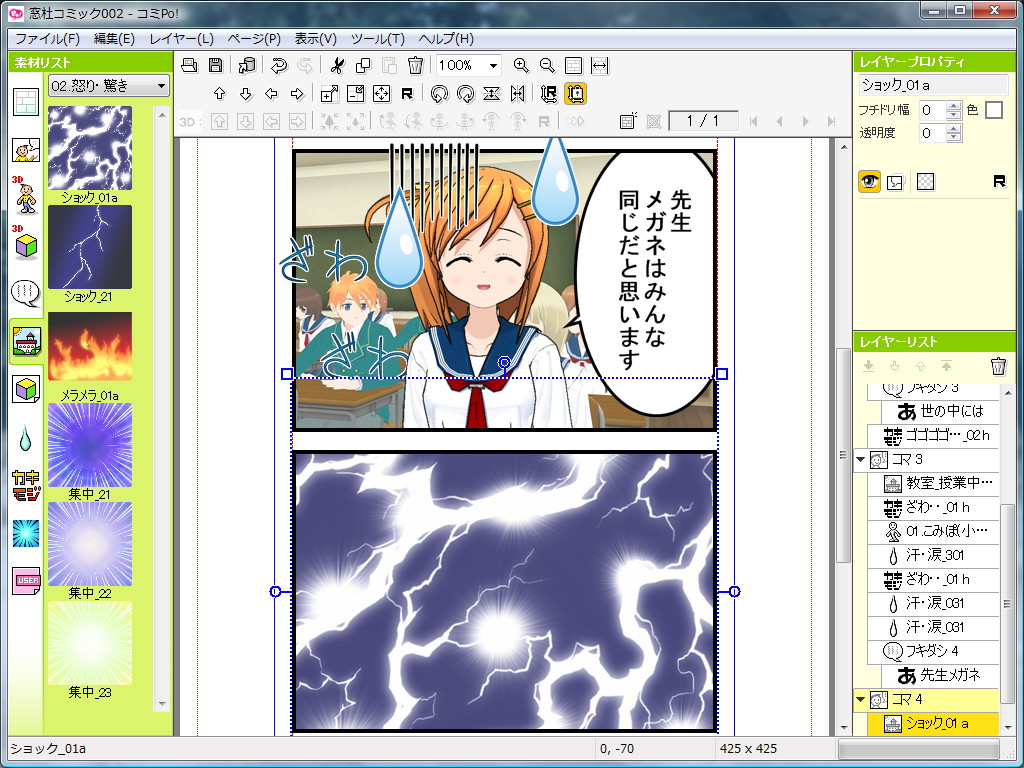Delete selection with the toolbar trash icon

click(415, 65)
